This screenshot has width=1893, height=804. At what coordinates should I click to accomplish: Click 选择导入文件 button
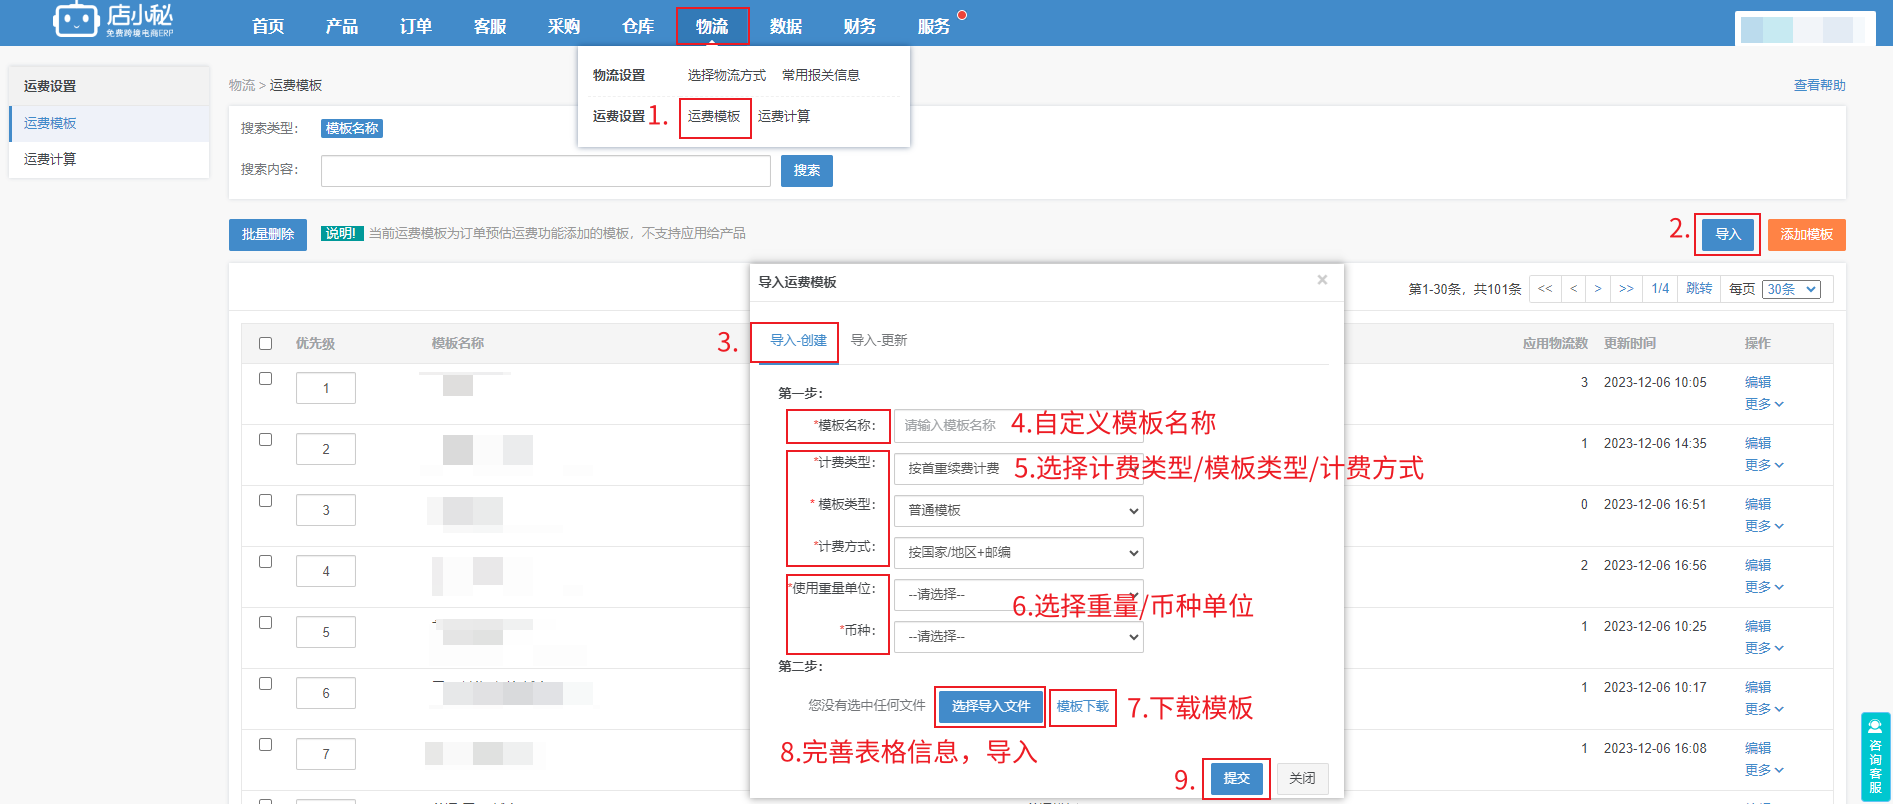[x=990, y=707]
